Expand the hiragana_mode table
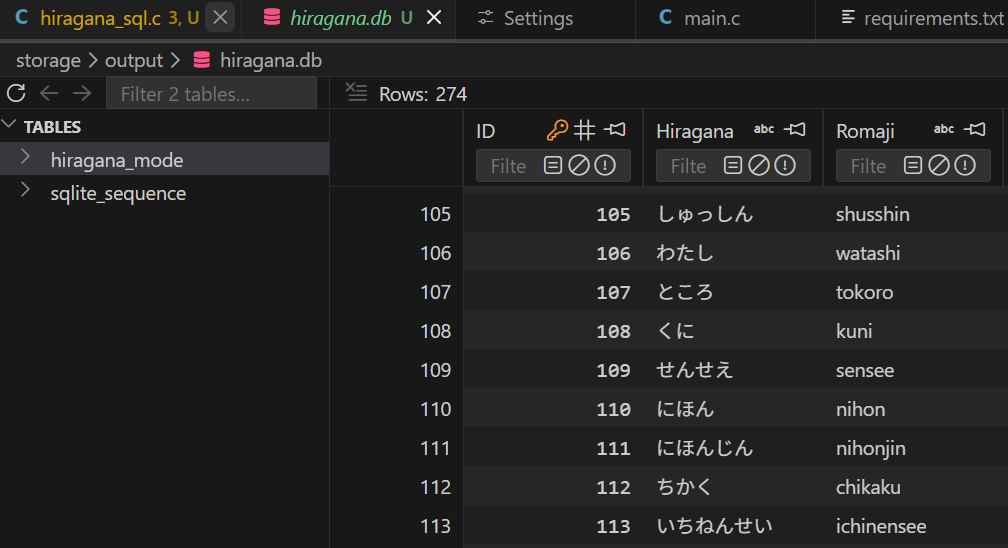Image resolution: width=1008 pixels, height=548 pixels. point(27,159)
